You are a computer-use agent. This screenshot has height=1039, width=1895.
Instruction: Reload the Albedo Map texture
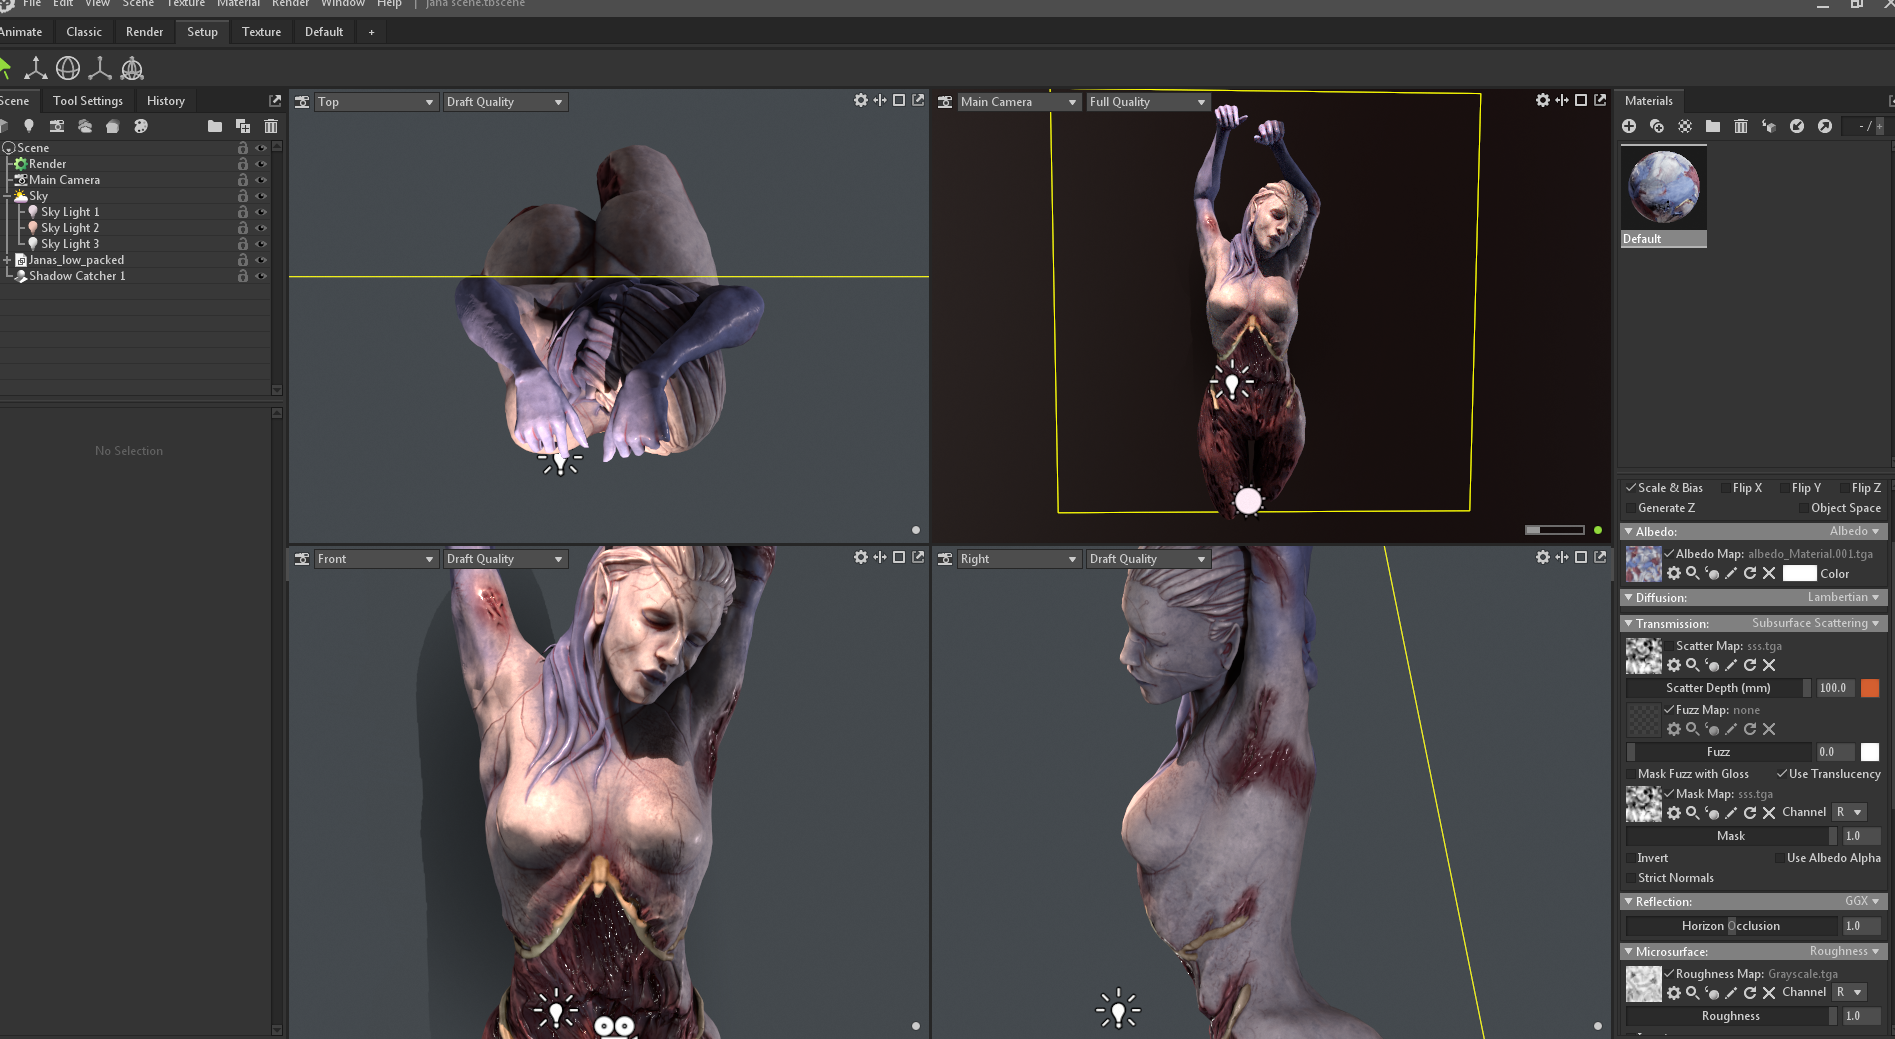[x=1750, y=573]
